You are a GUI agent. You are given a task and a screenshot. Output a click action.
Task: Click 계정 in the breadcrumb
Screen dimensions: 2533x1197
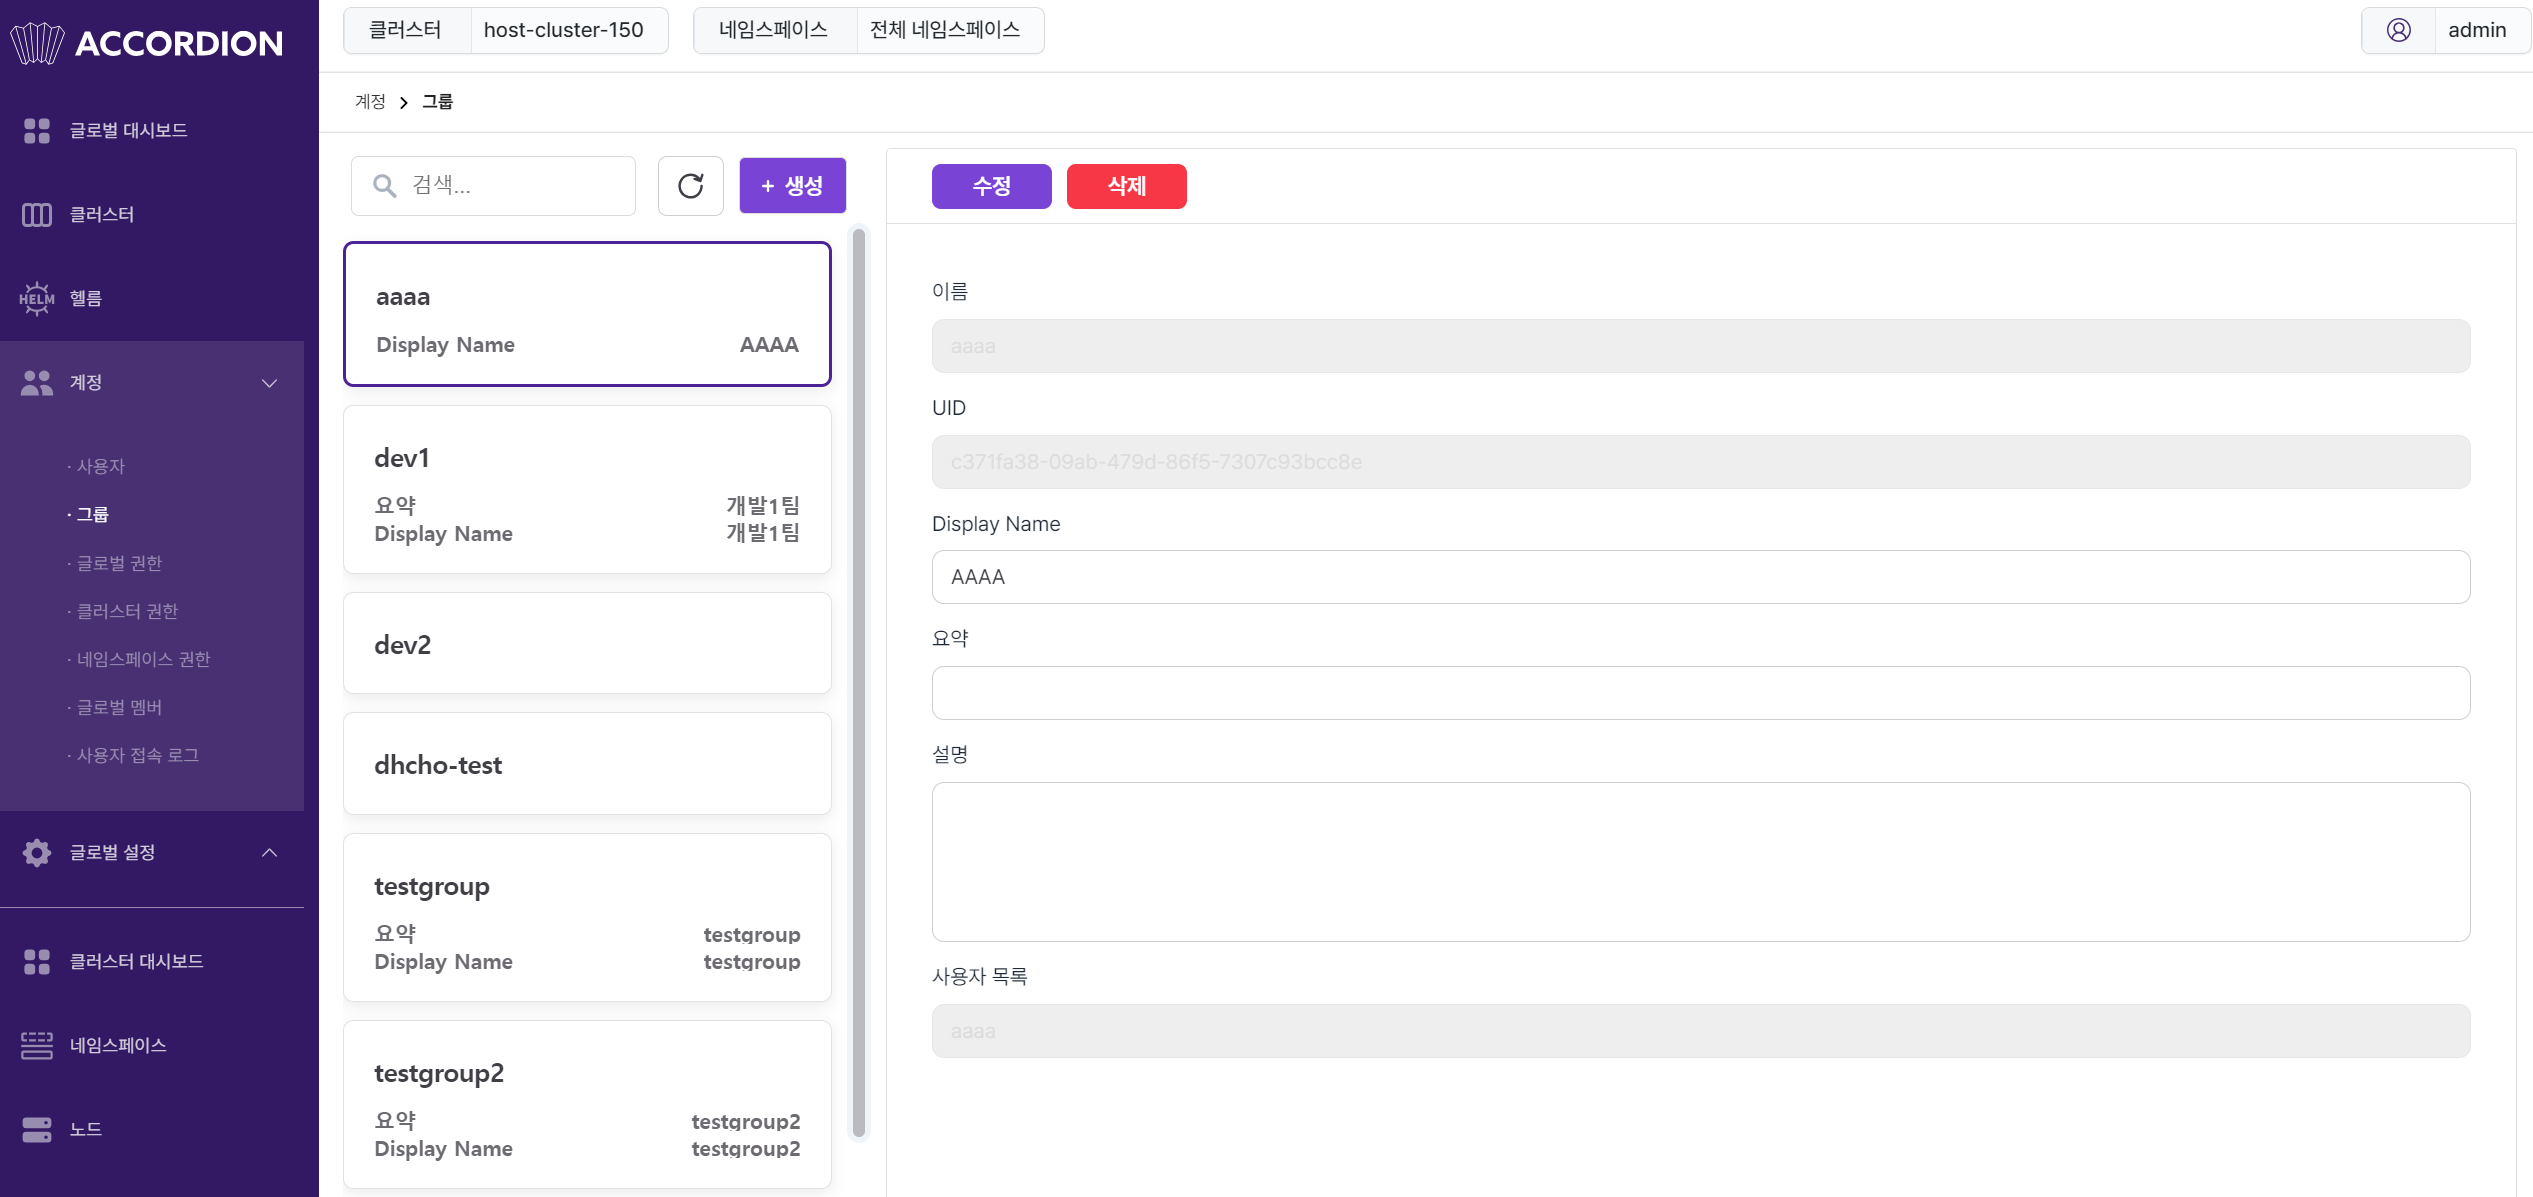point(370,102)
